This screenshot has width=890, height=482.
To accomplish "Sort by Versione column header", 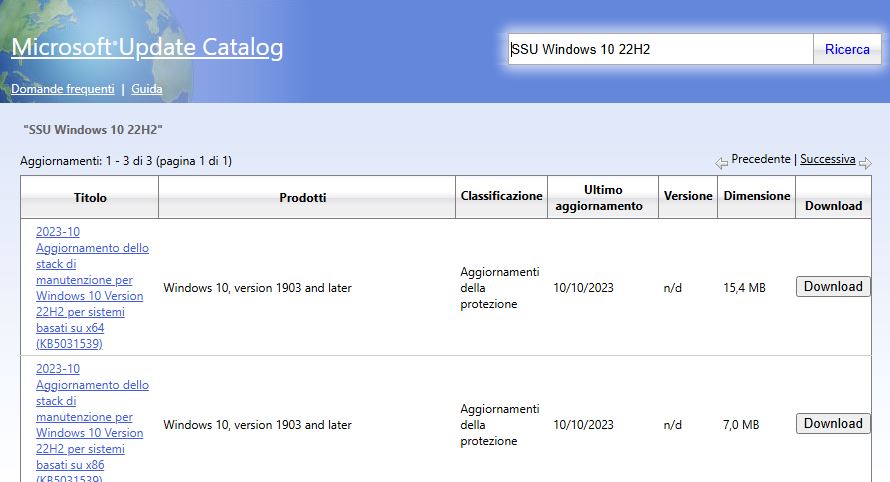I will tap(688, 196).
